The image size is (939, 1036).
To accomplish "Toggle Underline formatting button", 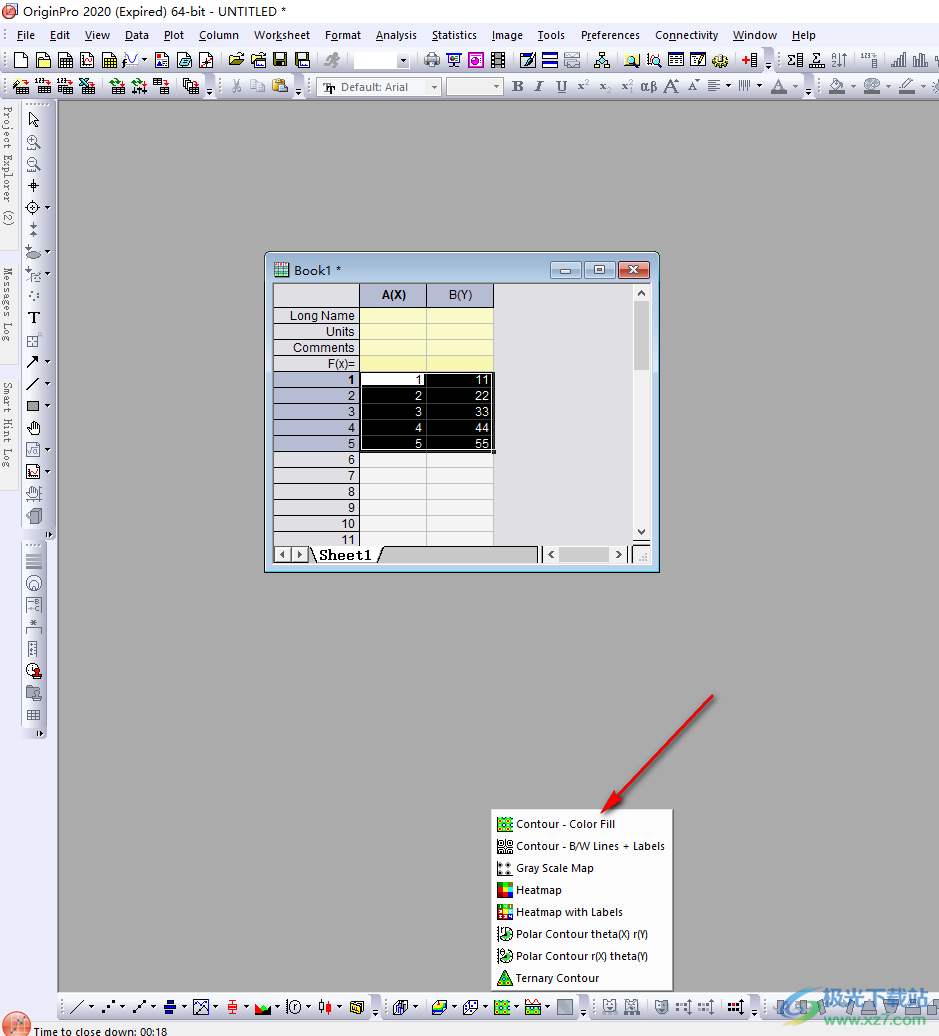I will (x=561, y=87).
